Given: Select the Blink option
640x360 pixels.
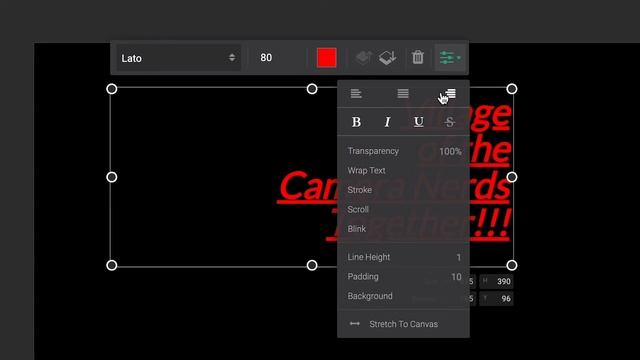Looking at the screenshot, I should [x=356, y=229].
